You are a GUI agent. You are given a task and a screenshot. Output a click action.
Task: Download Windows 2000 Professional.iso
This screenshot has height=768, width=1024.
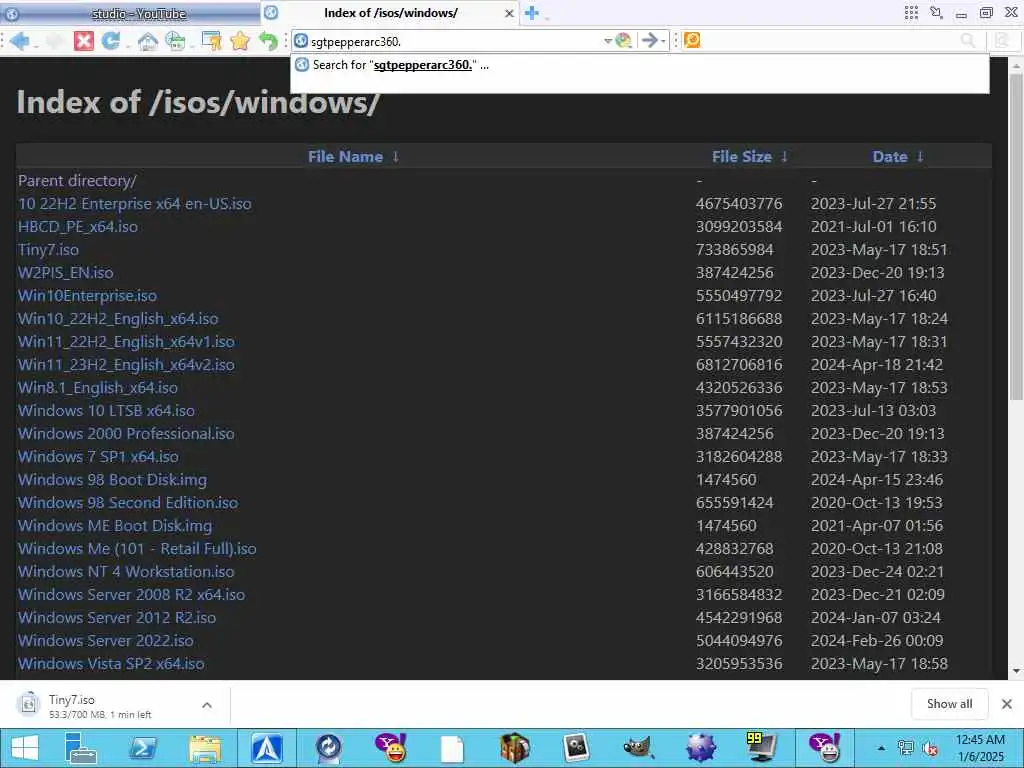[126, 434]
